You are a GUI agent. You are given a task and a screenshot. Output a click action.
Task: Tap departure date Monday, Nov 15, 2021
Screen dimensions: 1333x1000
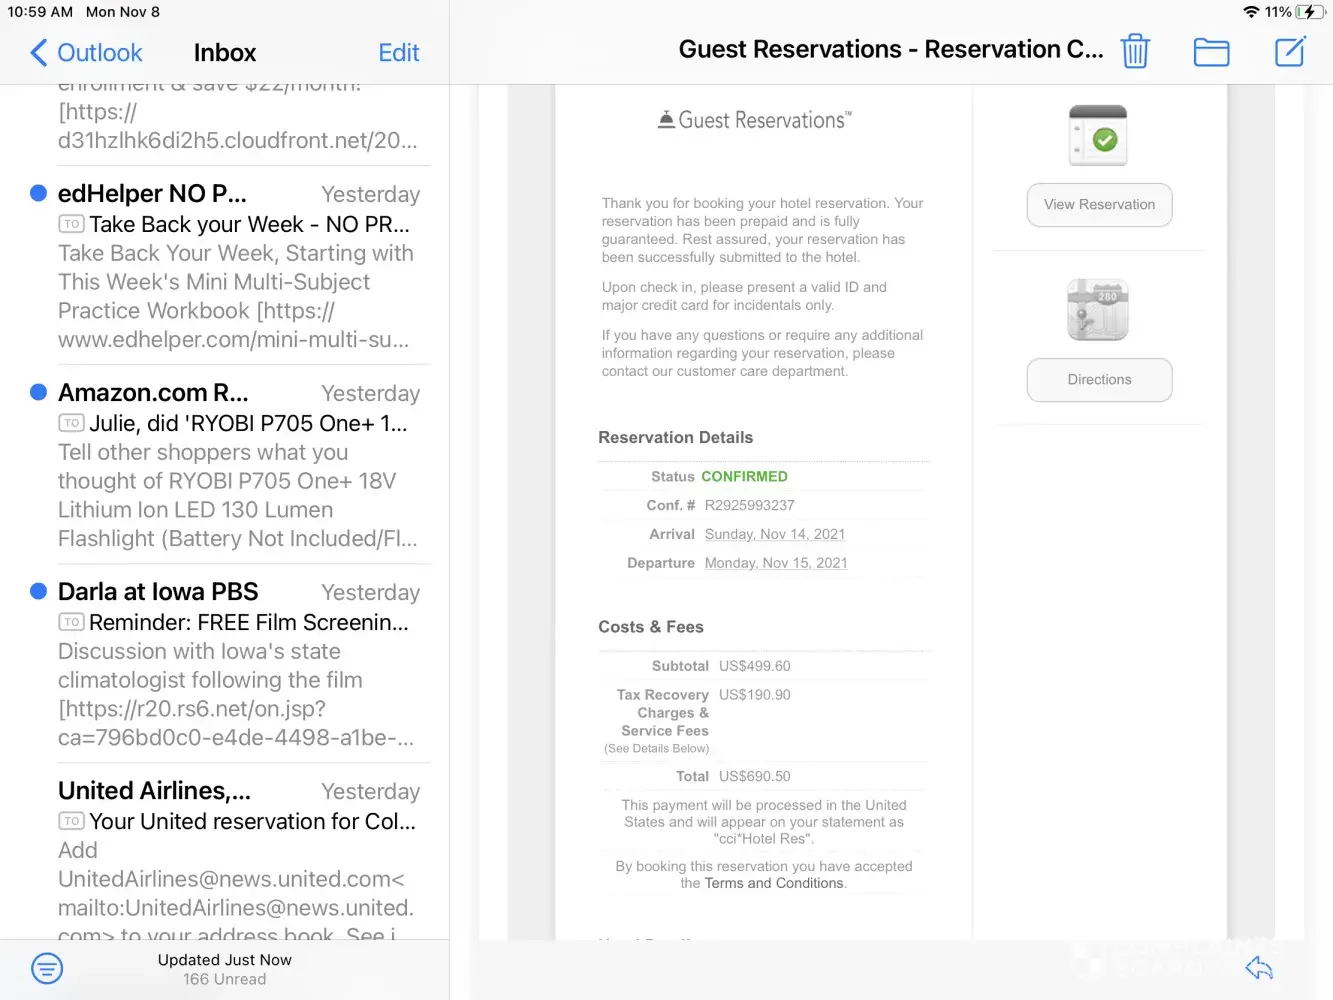pyautogui.click(x=776, y=563)
